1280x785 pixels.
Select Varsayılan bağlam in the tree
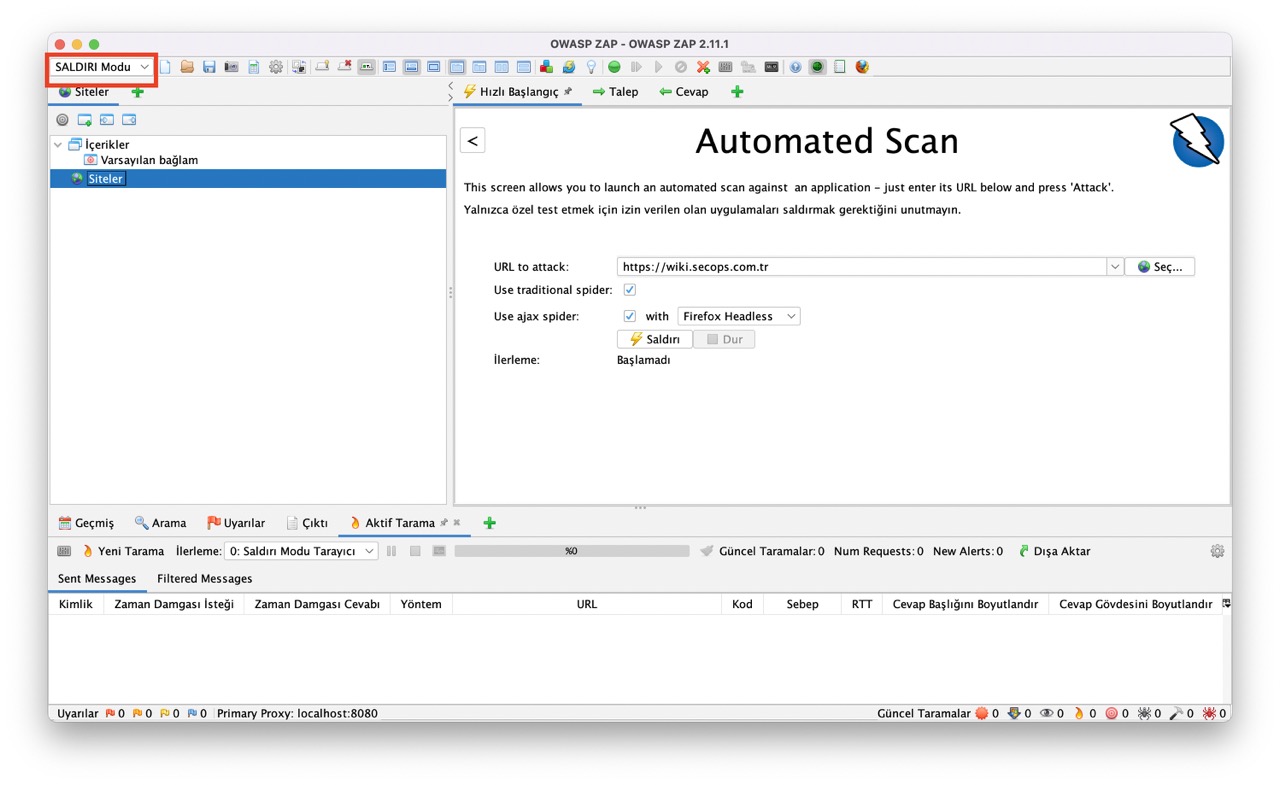[149, 160]
